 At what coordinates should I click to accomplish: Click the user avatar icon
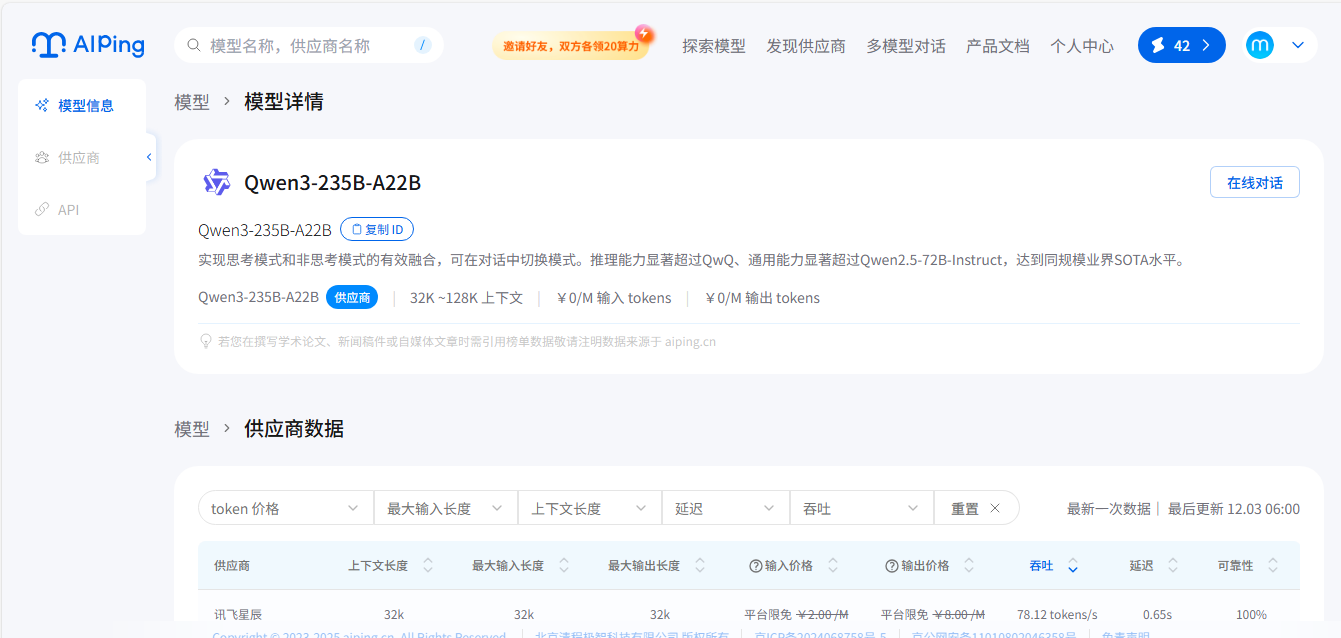click(1260, 45)
